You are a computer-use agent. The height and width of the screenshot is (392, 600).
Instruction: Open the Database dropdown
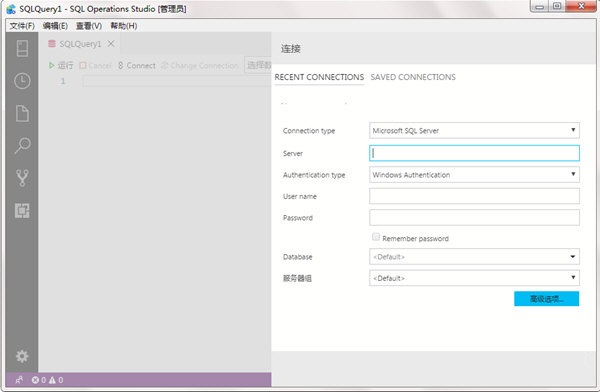[x=474, y=256]
